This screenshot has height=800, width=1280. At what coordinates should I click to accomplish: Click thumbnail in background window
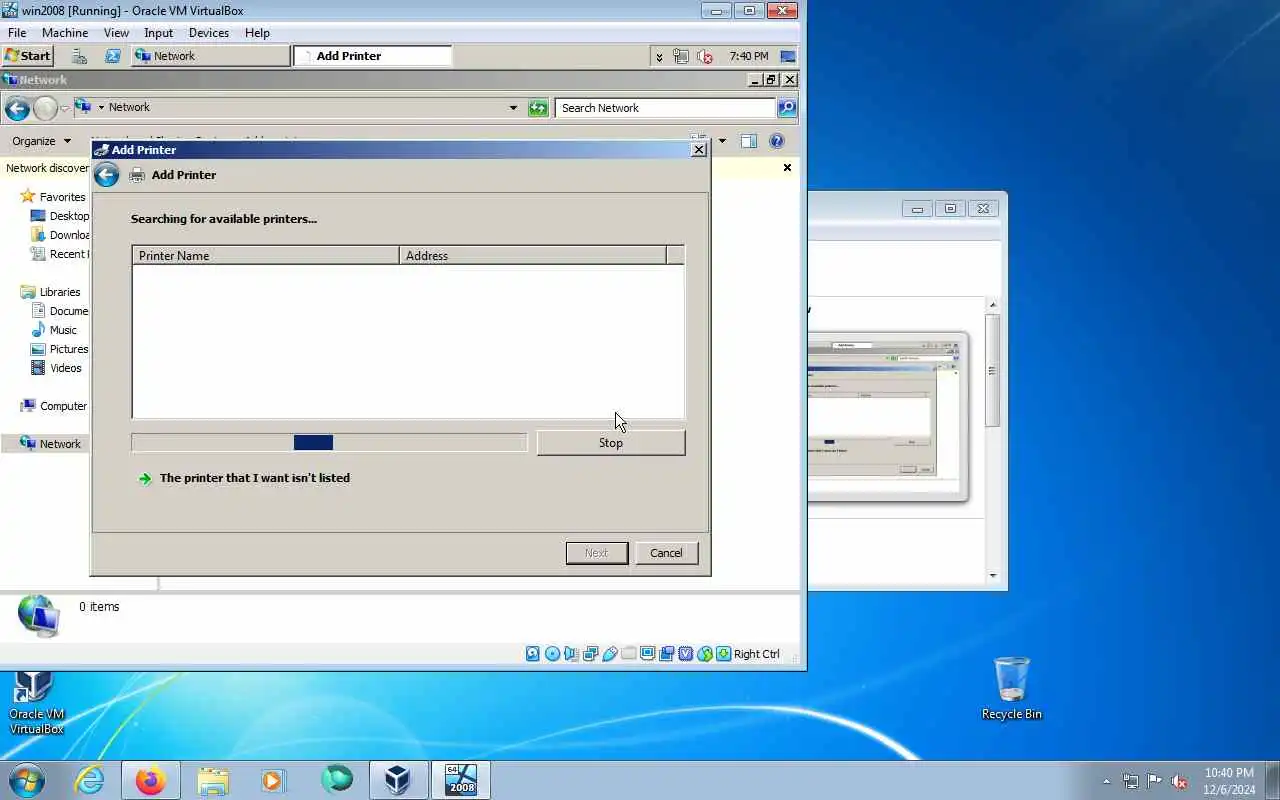coord(888,416)
